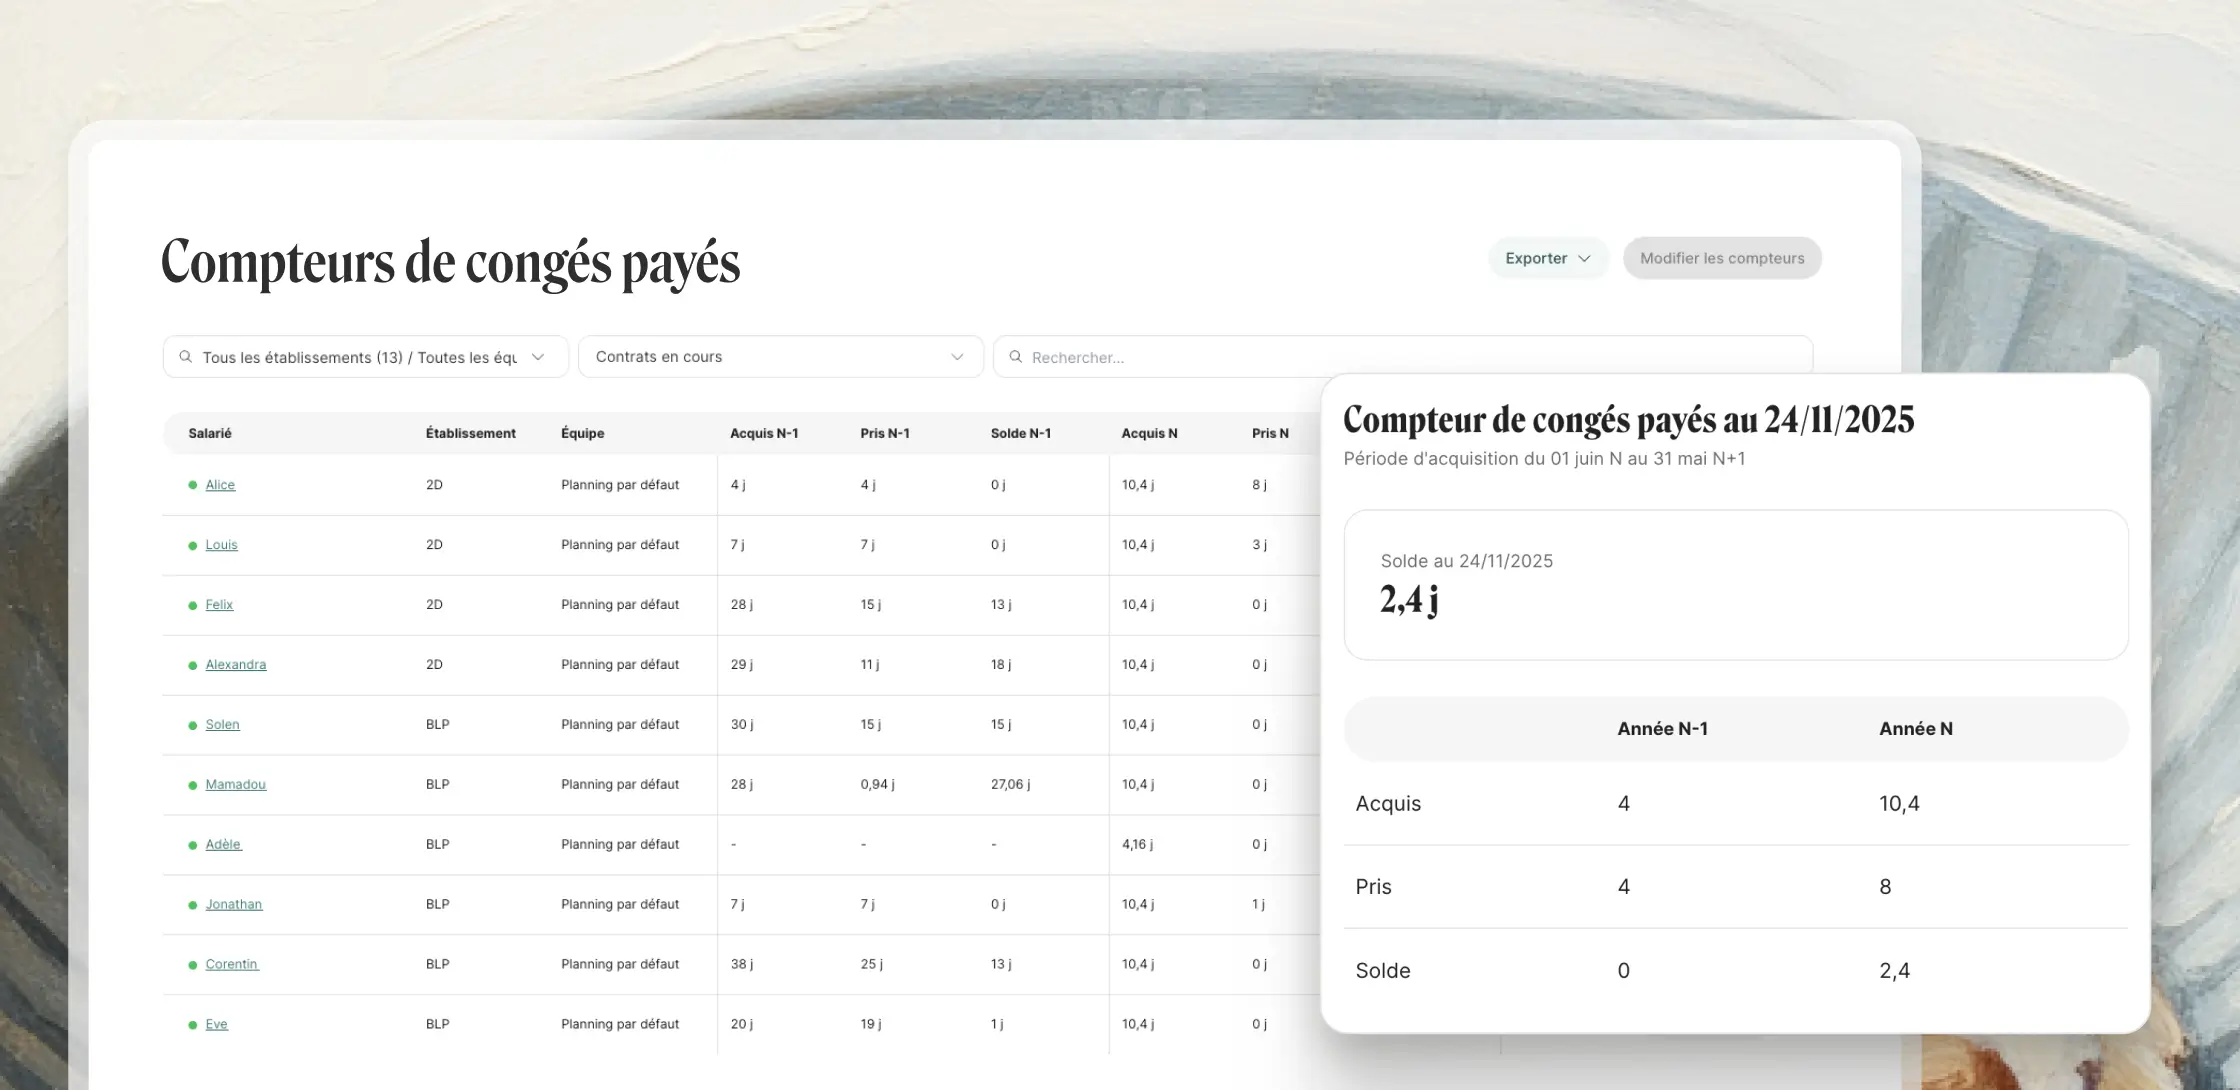Click the magnifier icon in Rechercher field
2240x1090 pixels.
tap(1015, 357)
